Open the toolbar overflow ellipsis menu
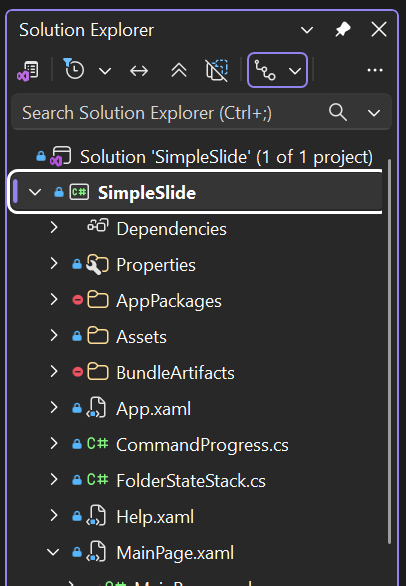 375,70
